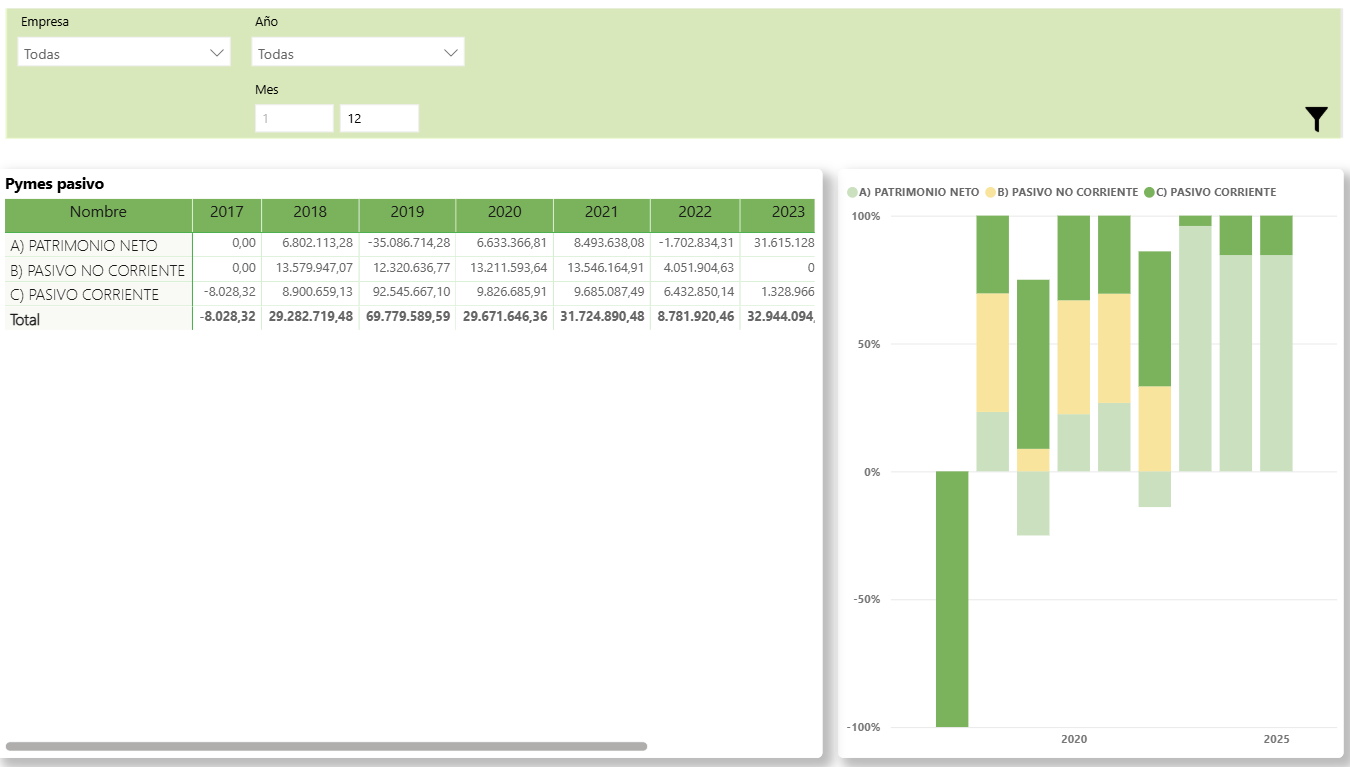This screenshot has width=1350, height=767.
Task: Click the Mes end value field showing 12
Action: click(x=378, y=118)
